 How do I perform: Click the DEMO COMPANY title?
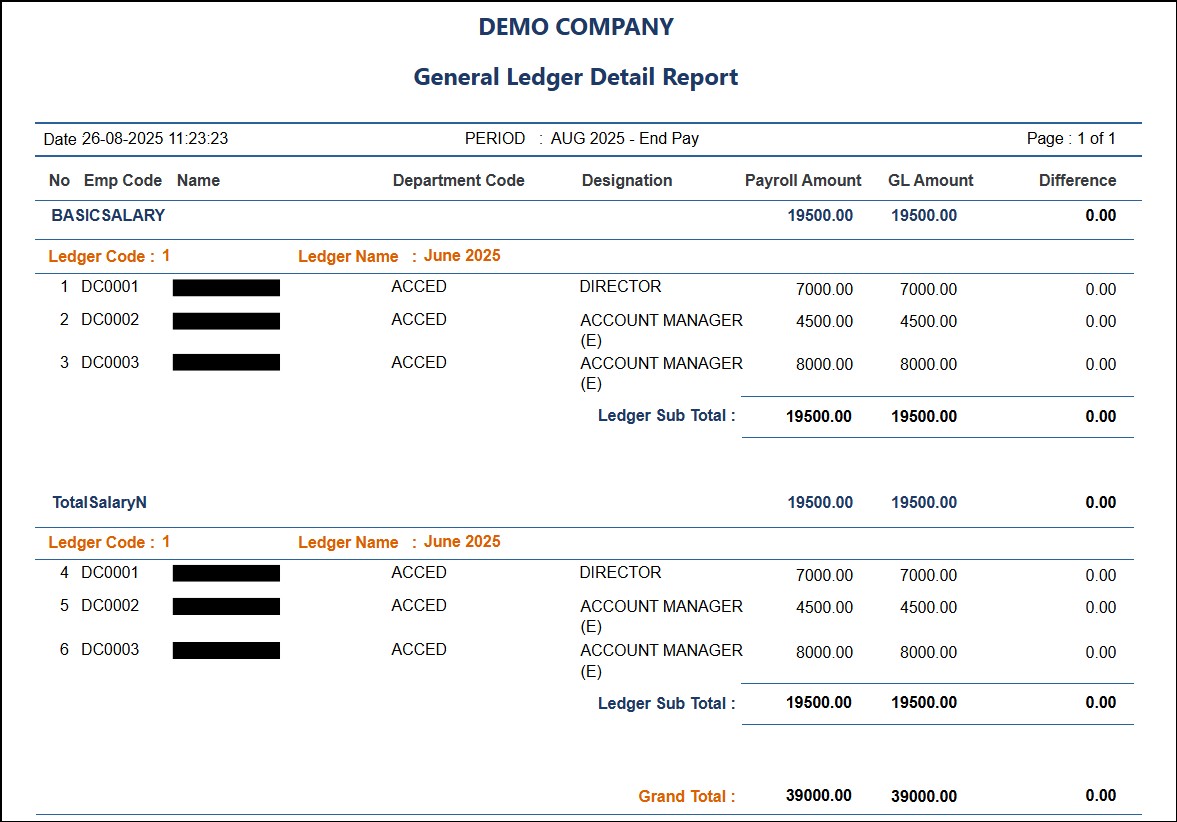pyautogui.click(x=576, y=27)
